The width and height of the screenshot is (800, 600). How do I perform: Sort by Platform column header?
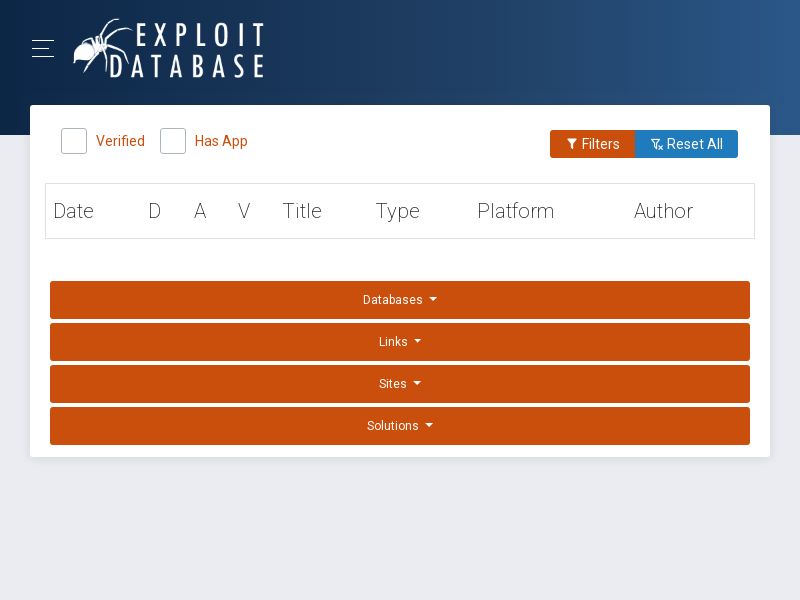pos(515,211)
